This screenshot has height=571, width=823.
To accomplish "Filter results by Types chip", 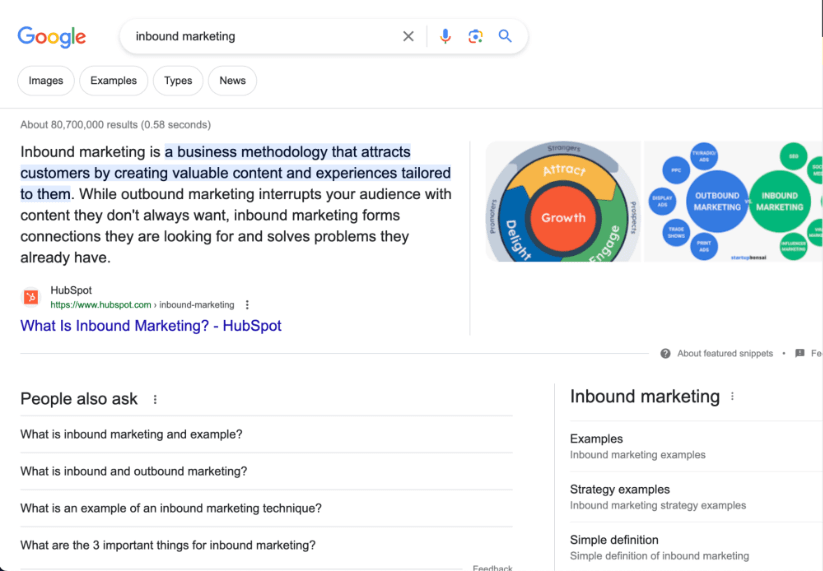I will pyautogui.click(x=178, y=81).
